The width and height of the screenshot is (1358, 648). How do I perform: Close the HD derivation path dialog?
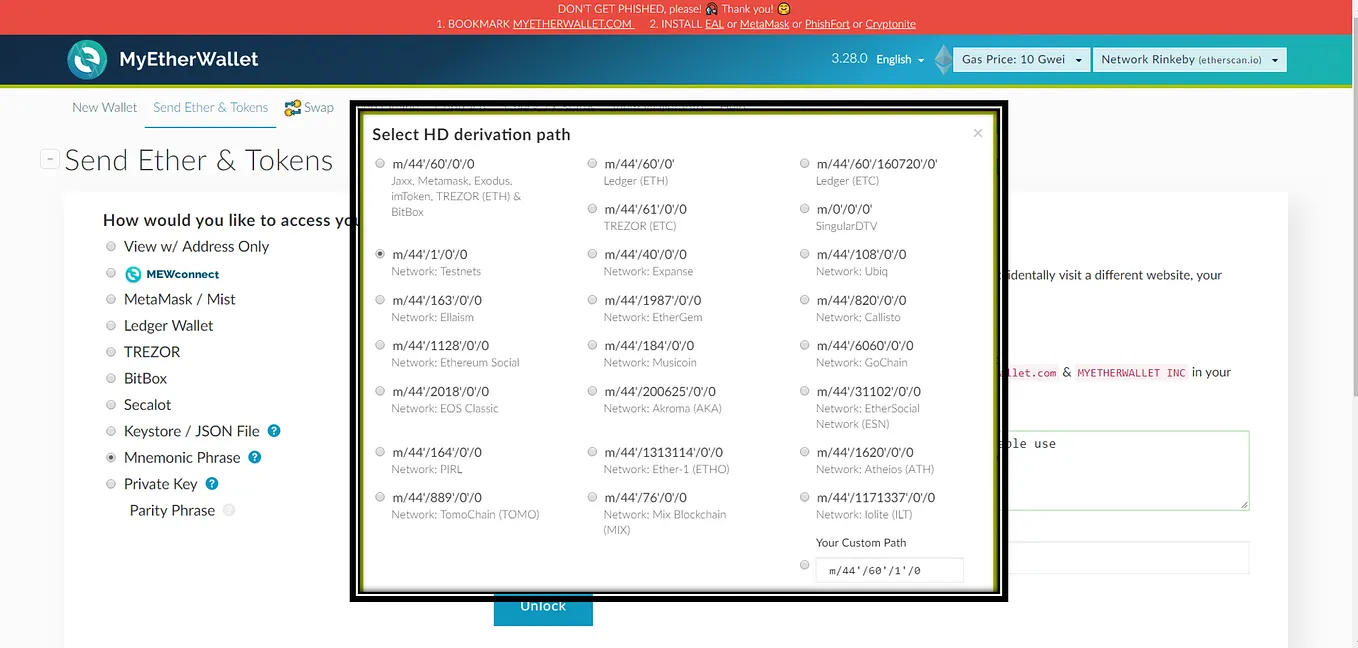[978, 133]
